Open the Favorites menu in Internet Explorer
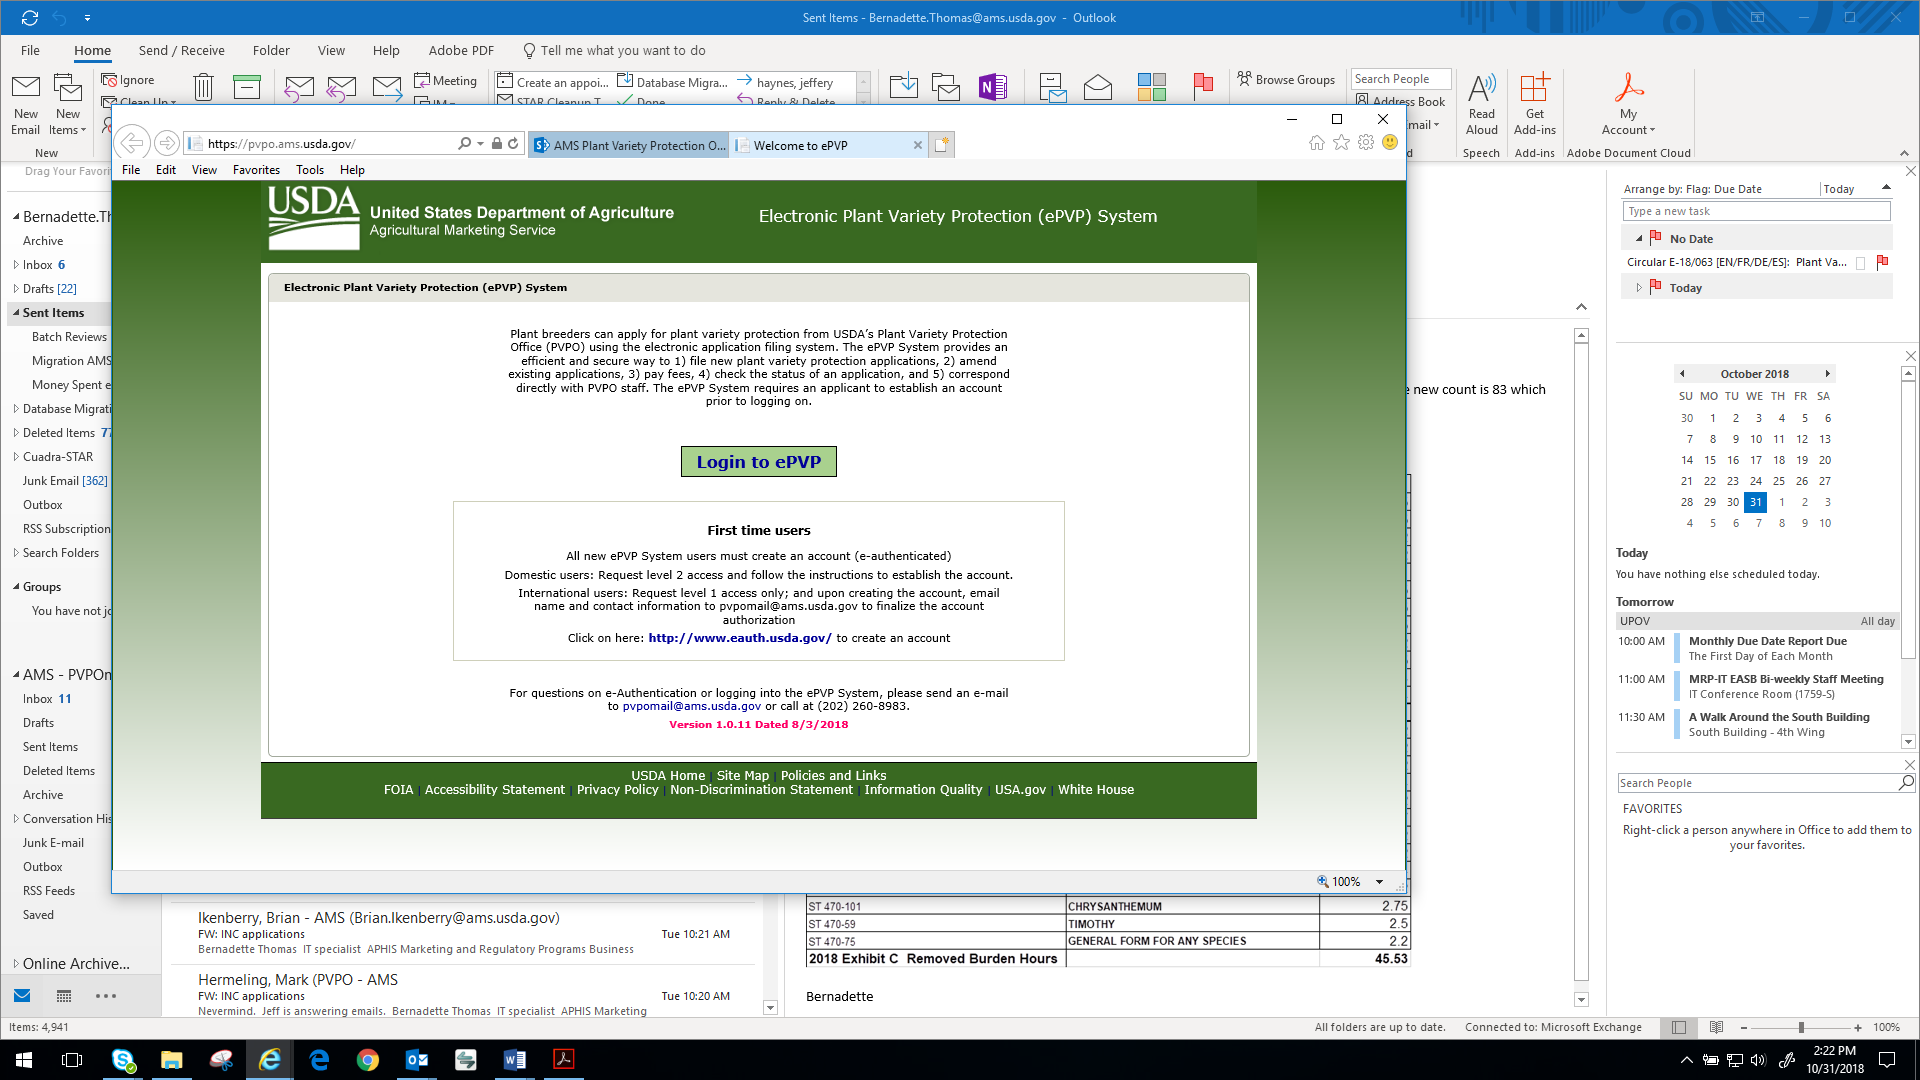 (256, 170)
